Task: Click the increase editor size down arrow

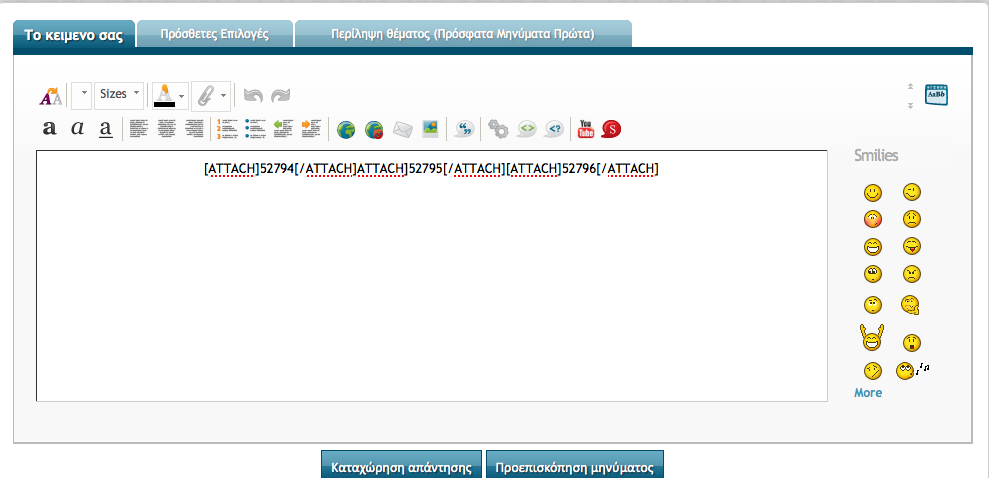Action: [x=910, y=105]
